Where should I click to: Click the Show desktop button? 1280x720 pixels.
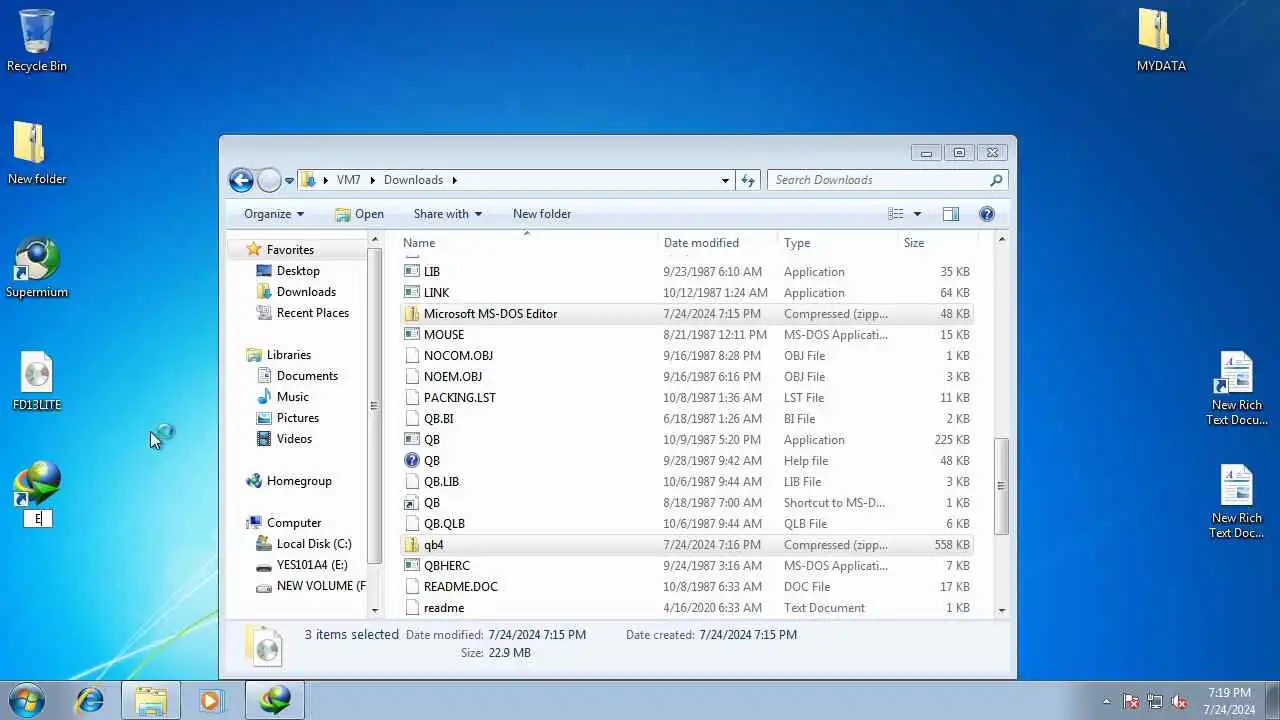pyautogui.click(x=1273, y=700)
